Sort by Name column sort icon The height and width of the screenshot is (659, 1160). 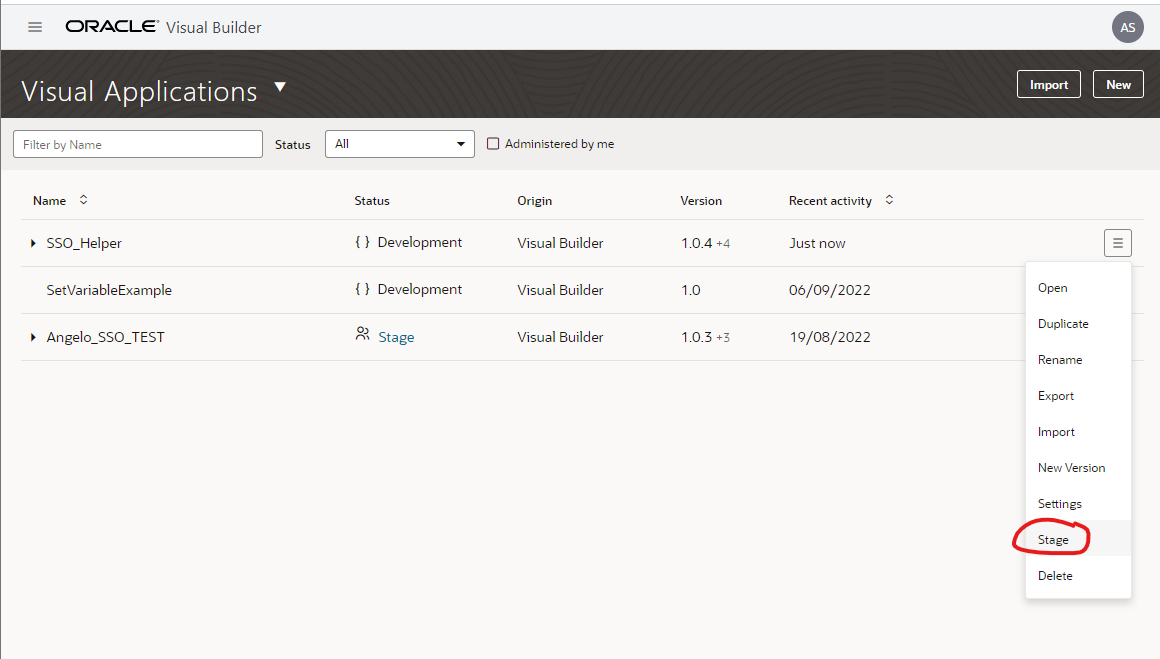tap(84, 200)
